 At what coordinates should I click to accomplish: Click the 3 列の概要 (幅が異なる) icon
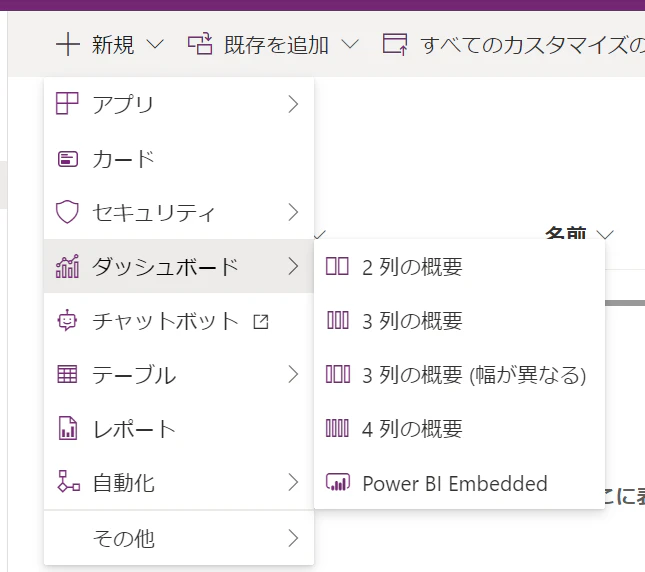(338, 374)
